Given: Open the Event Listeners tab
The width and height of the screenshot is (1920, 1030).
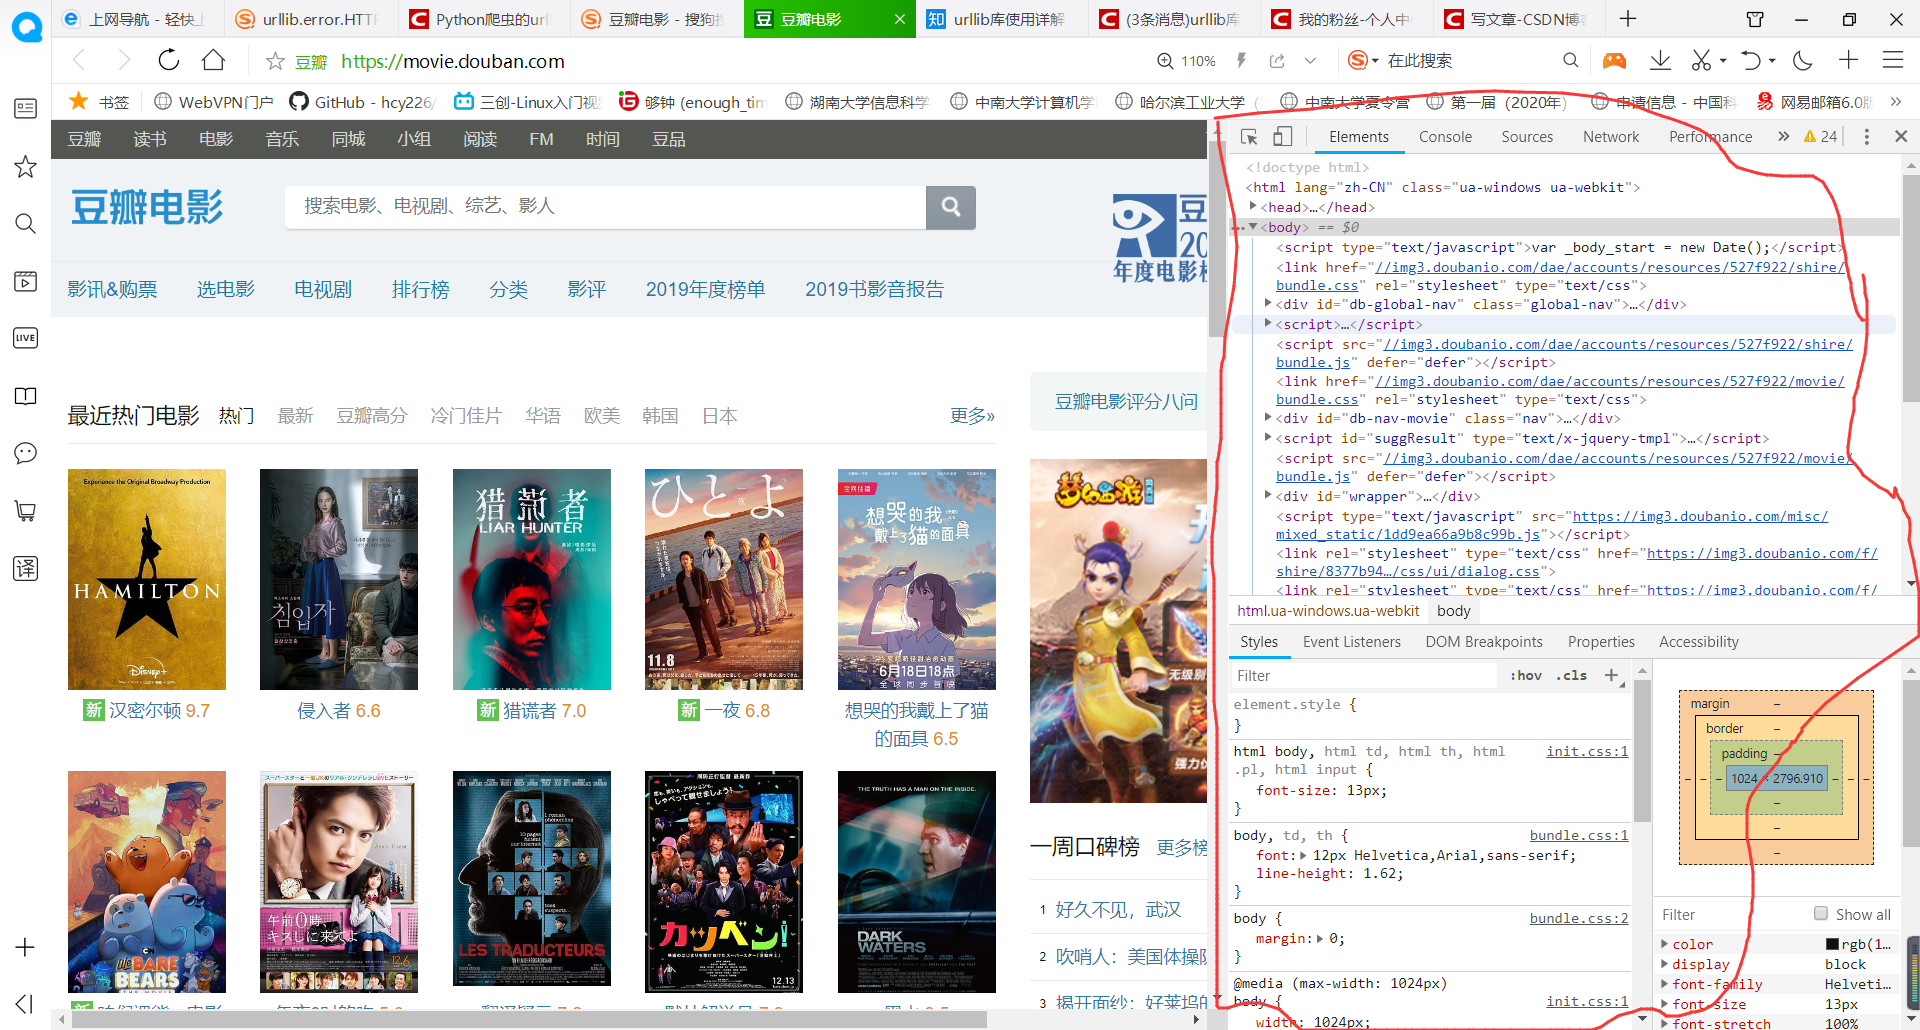Looking at the screenshot, I should (x=1352, y=642).
